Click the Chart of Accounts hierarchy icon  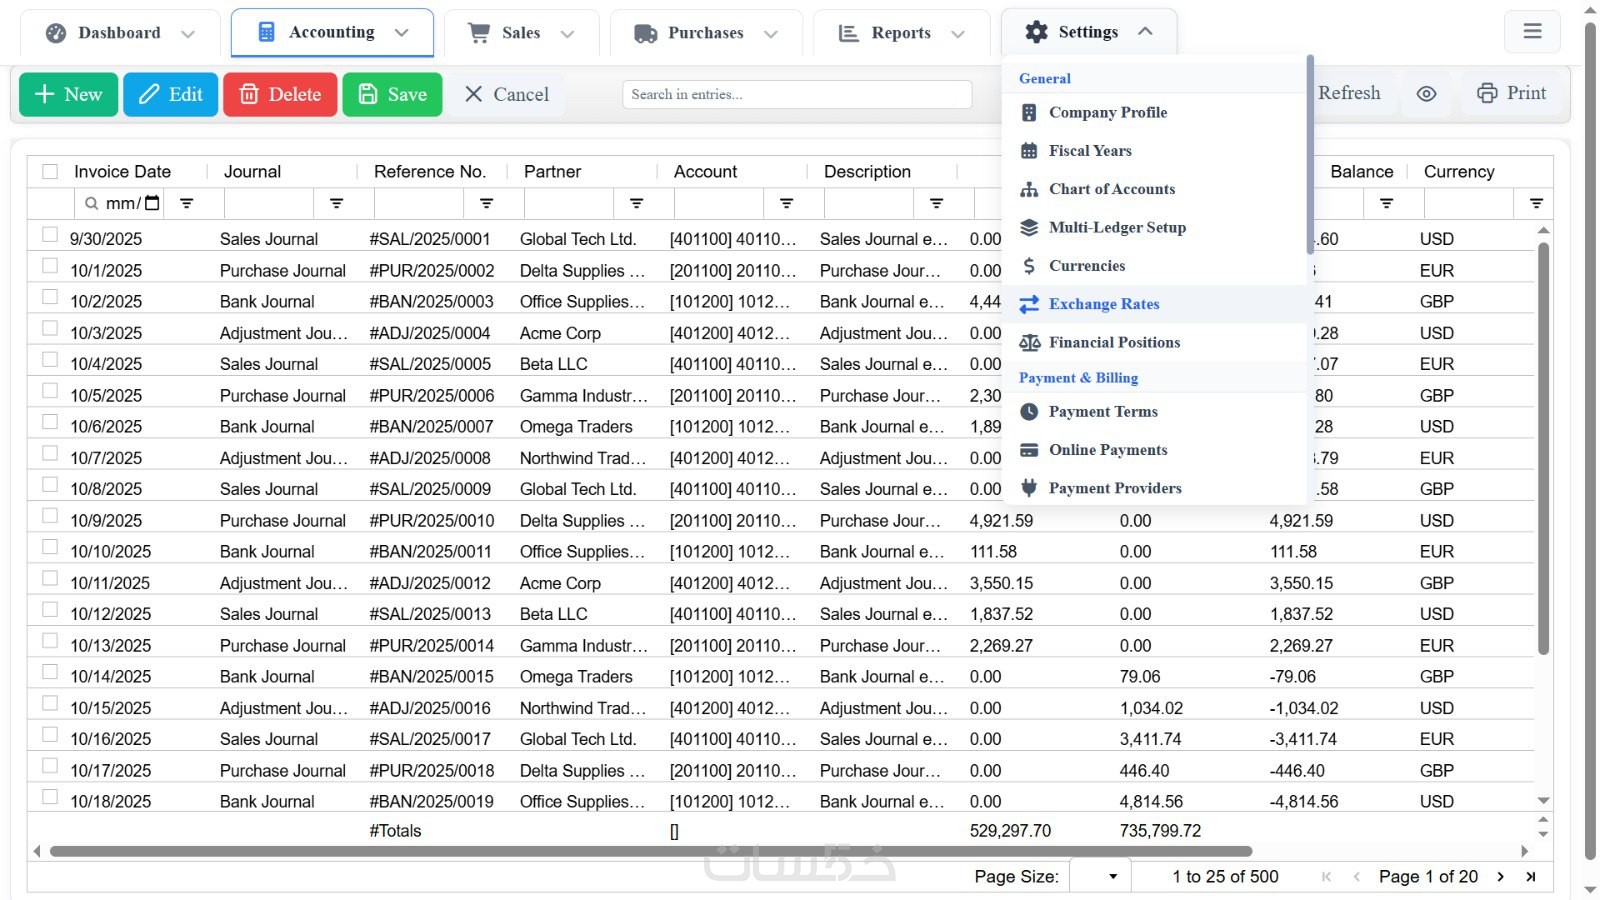pyautogui.click(x=1029, y=189)
